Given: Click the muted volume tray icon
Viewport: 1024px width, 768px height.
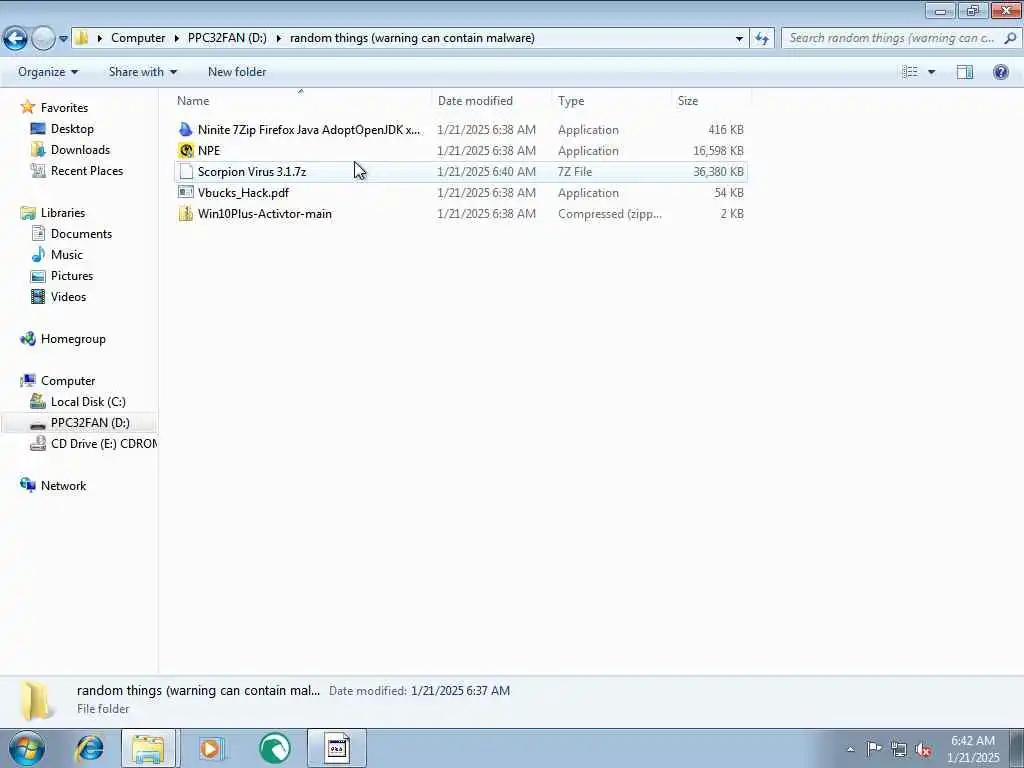Looking at the screenshot, I should tap(923, 750).
